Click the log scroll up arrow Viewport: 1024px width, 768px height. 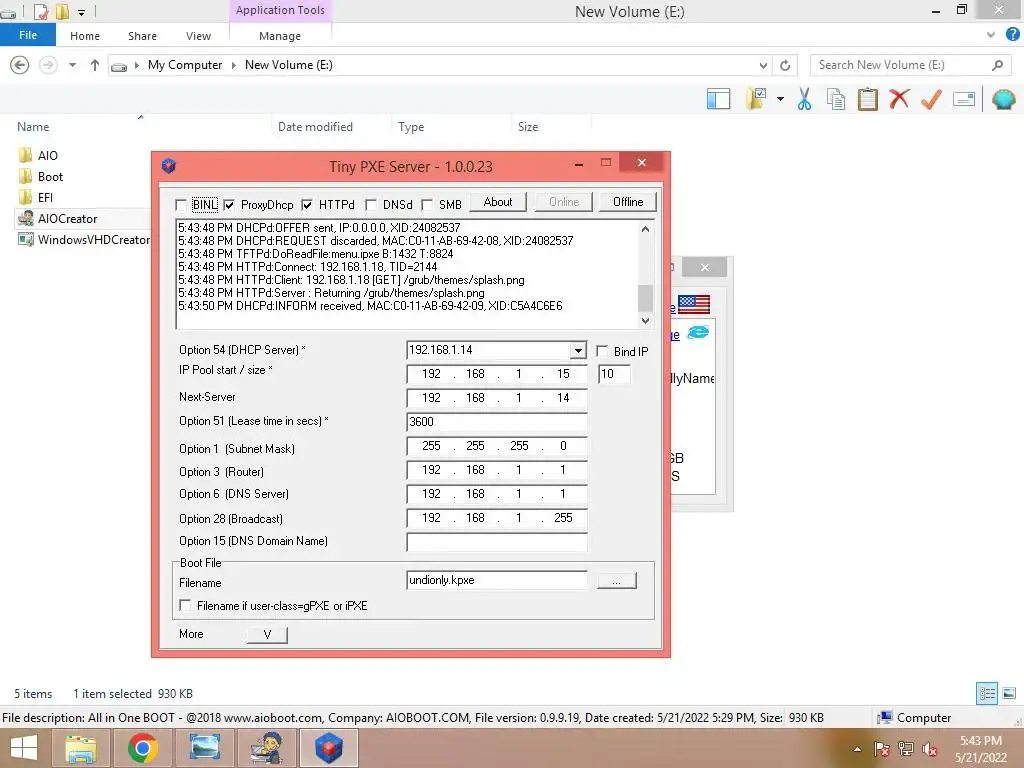(645, 229)
